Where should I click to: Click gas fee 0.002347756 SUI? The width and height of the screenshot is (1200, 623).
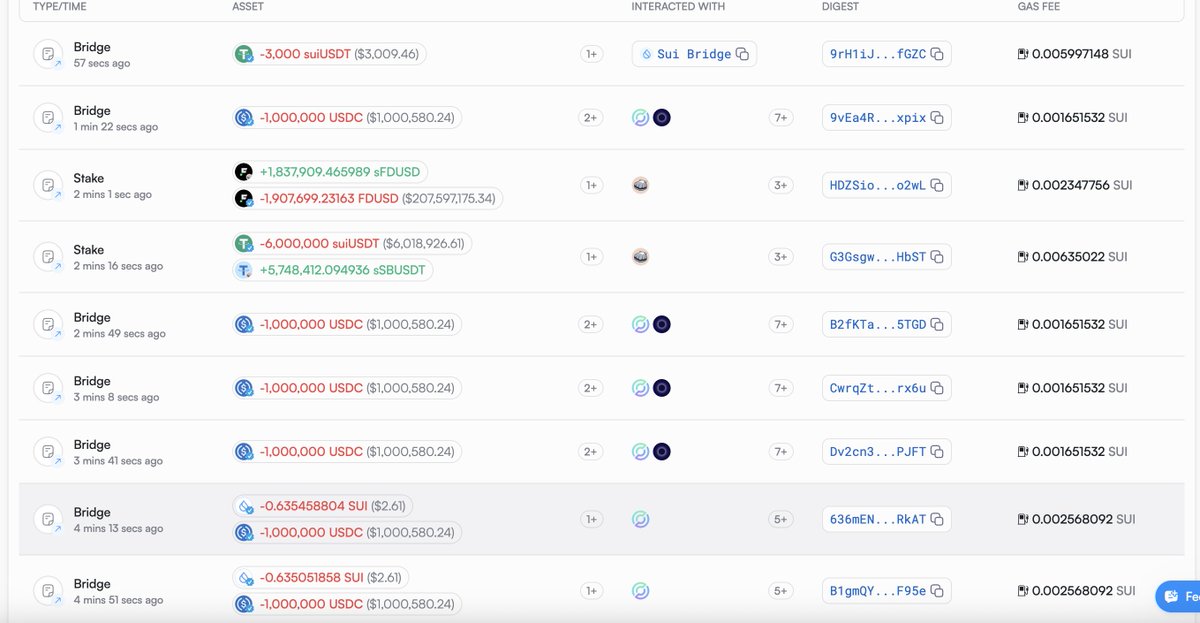(1075, 185)
